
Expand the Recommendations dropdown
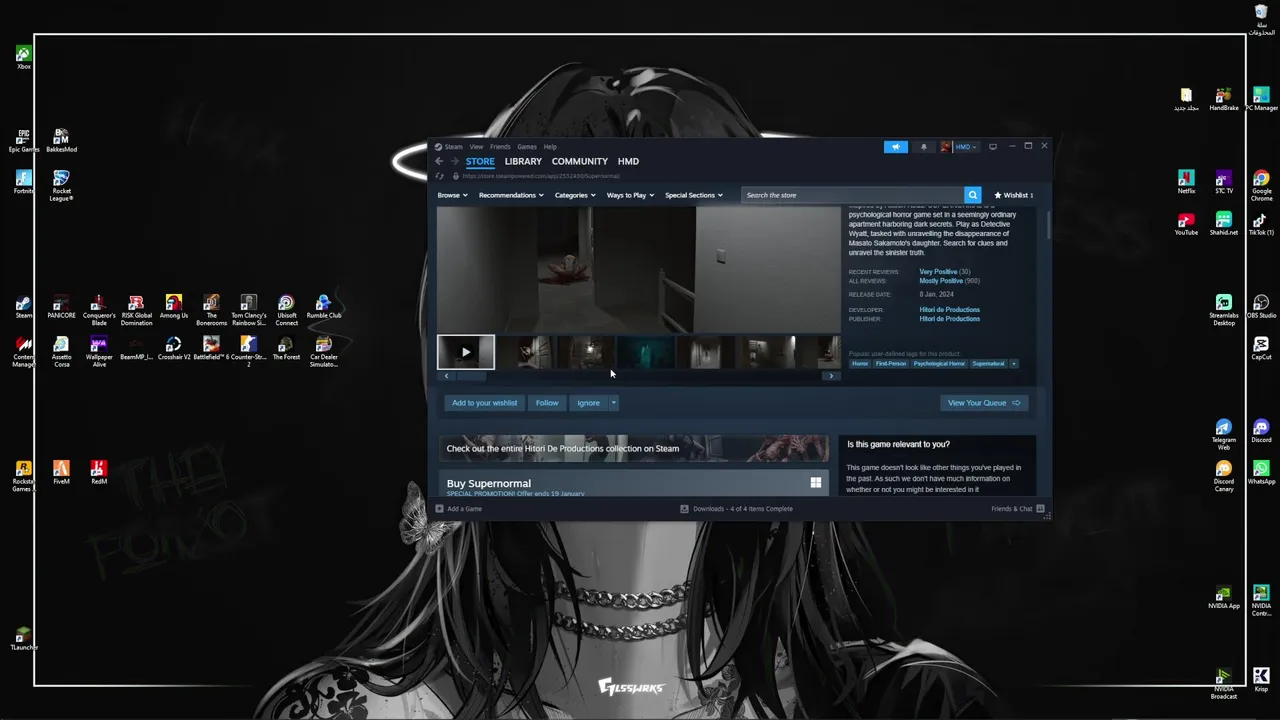511,195
